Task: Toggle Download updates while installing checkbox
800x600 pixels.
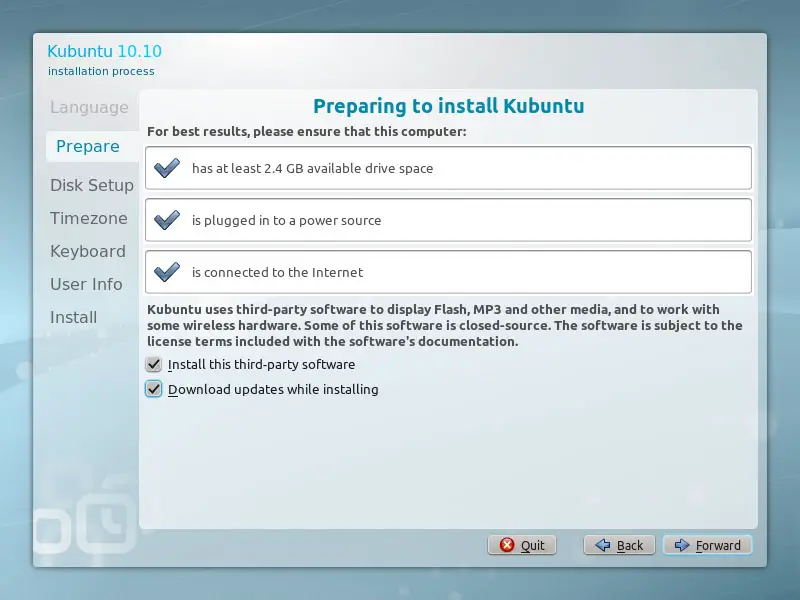Action: 154,389
